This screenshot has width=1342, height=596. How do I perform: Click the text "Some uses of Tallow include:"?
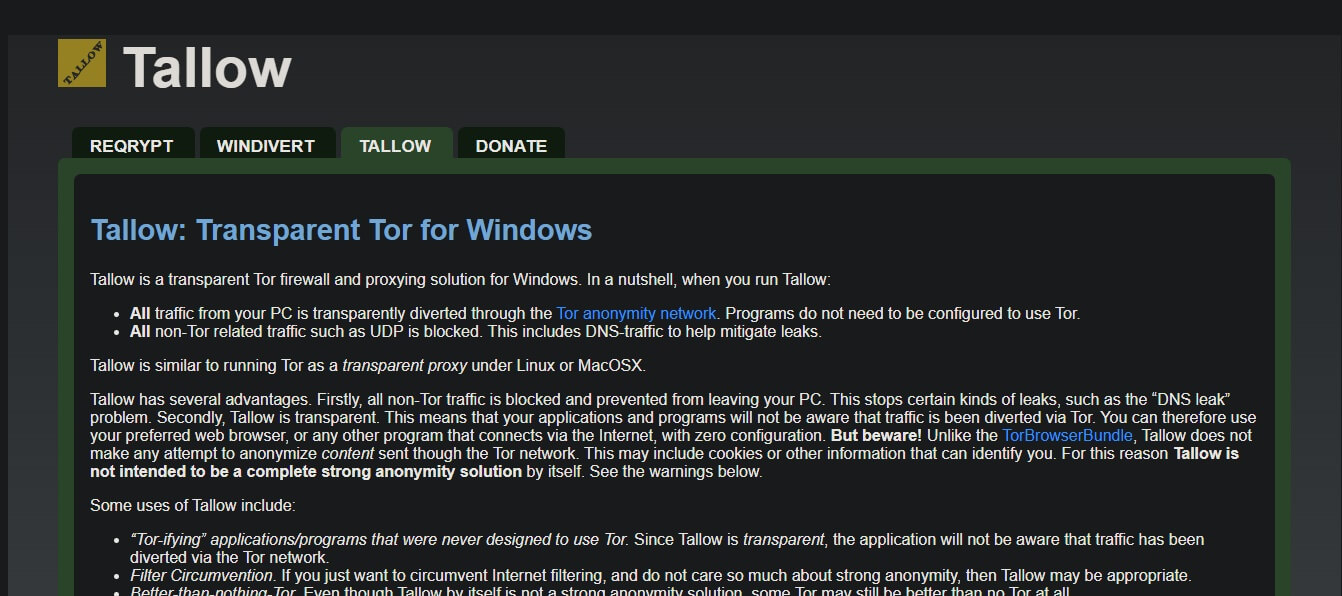coord(193,505)
